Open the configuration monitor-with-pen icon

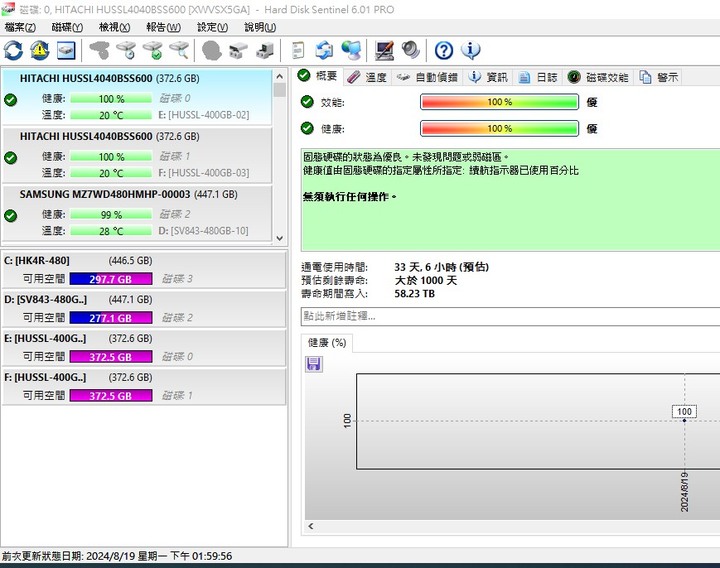tap(384, 50)
